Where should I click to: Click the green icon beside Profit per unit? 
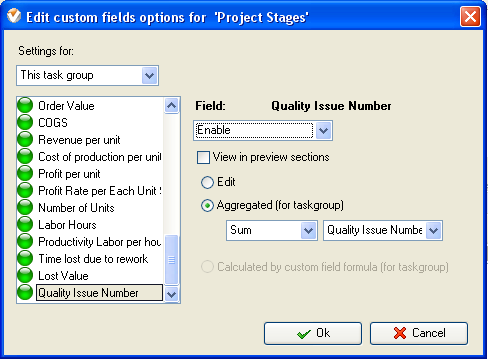[x=25, y=173]
